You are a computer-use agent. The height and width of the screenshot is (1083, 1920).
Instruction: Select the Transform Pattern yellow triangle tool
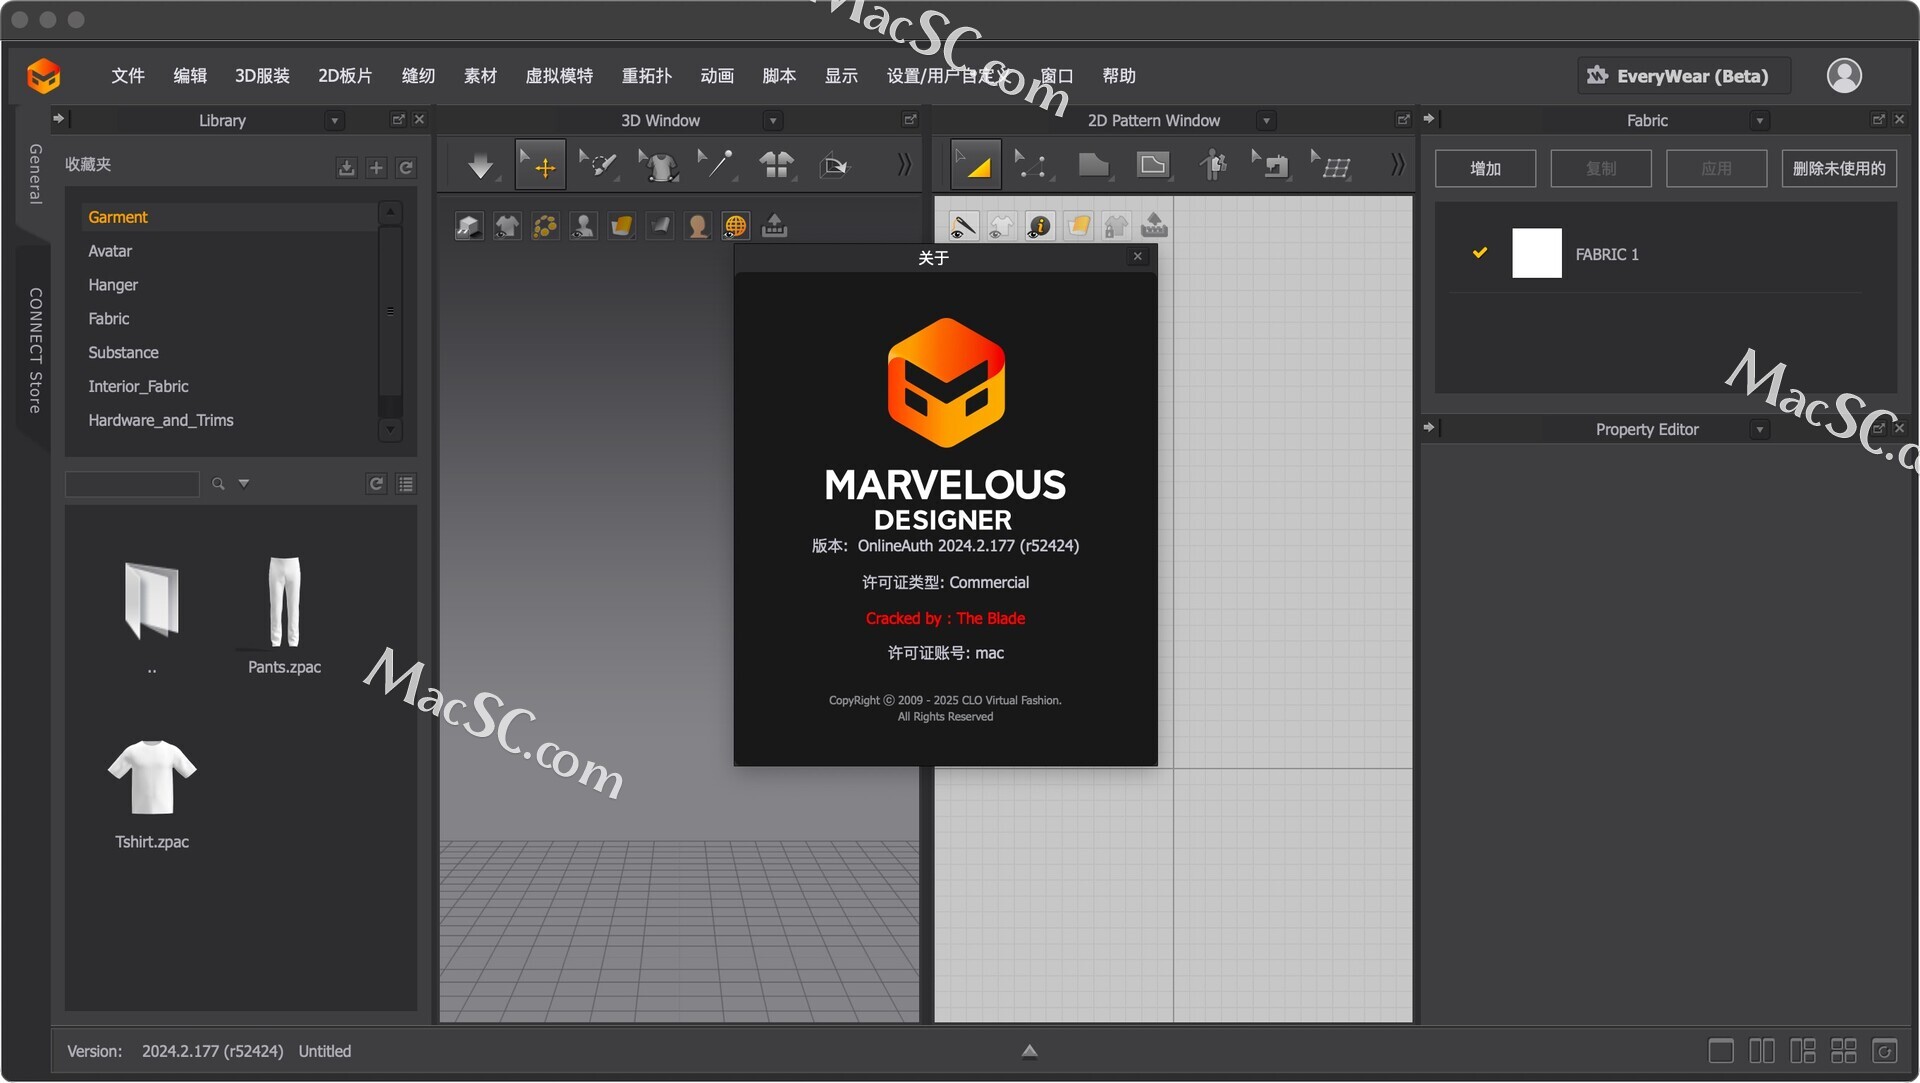975,165
